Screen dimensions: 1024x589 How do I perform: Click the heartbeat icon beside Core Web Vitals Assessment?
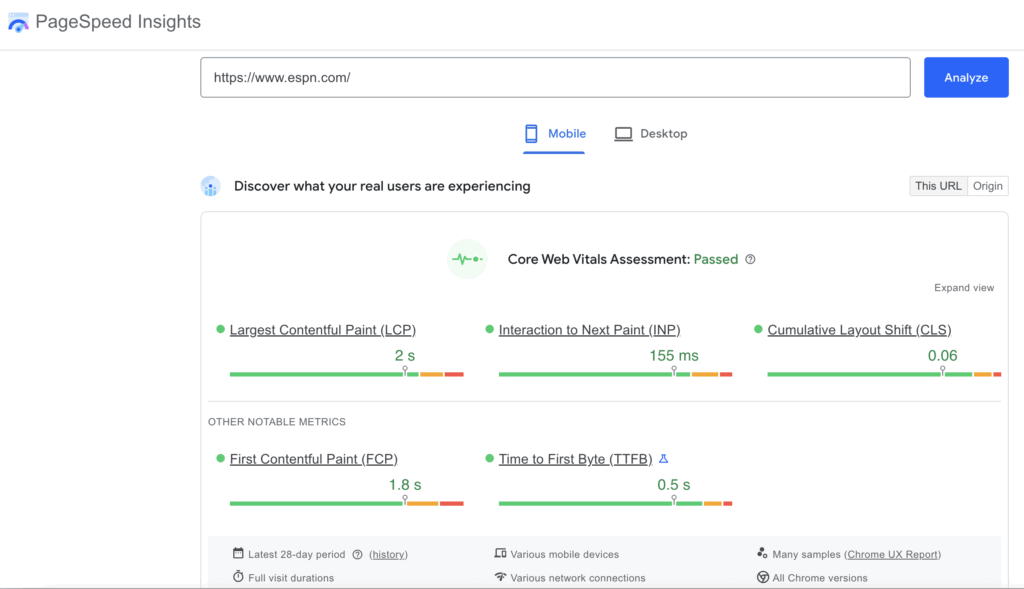click(466, 259)
